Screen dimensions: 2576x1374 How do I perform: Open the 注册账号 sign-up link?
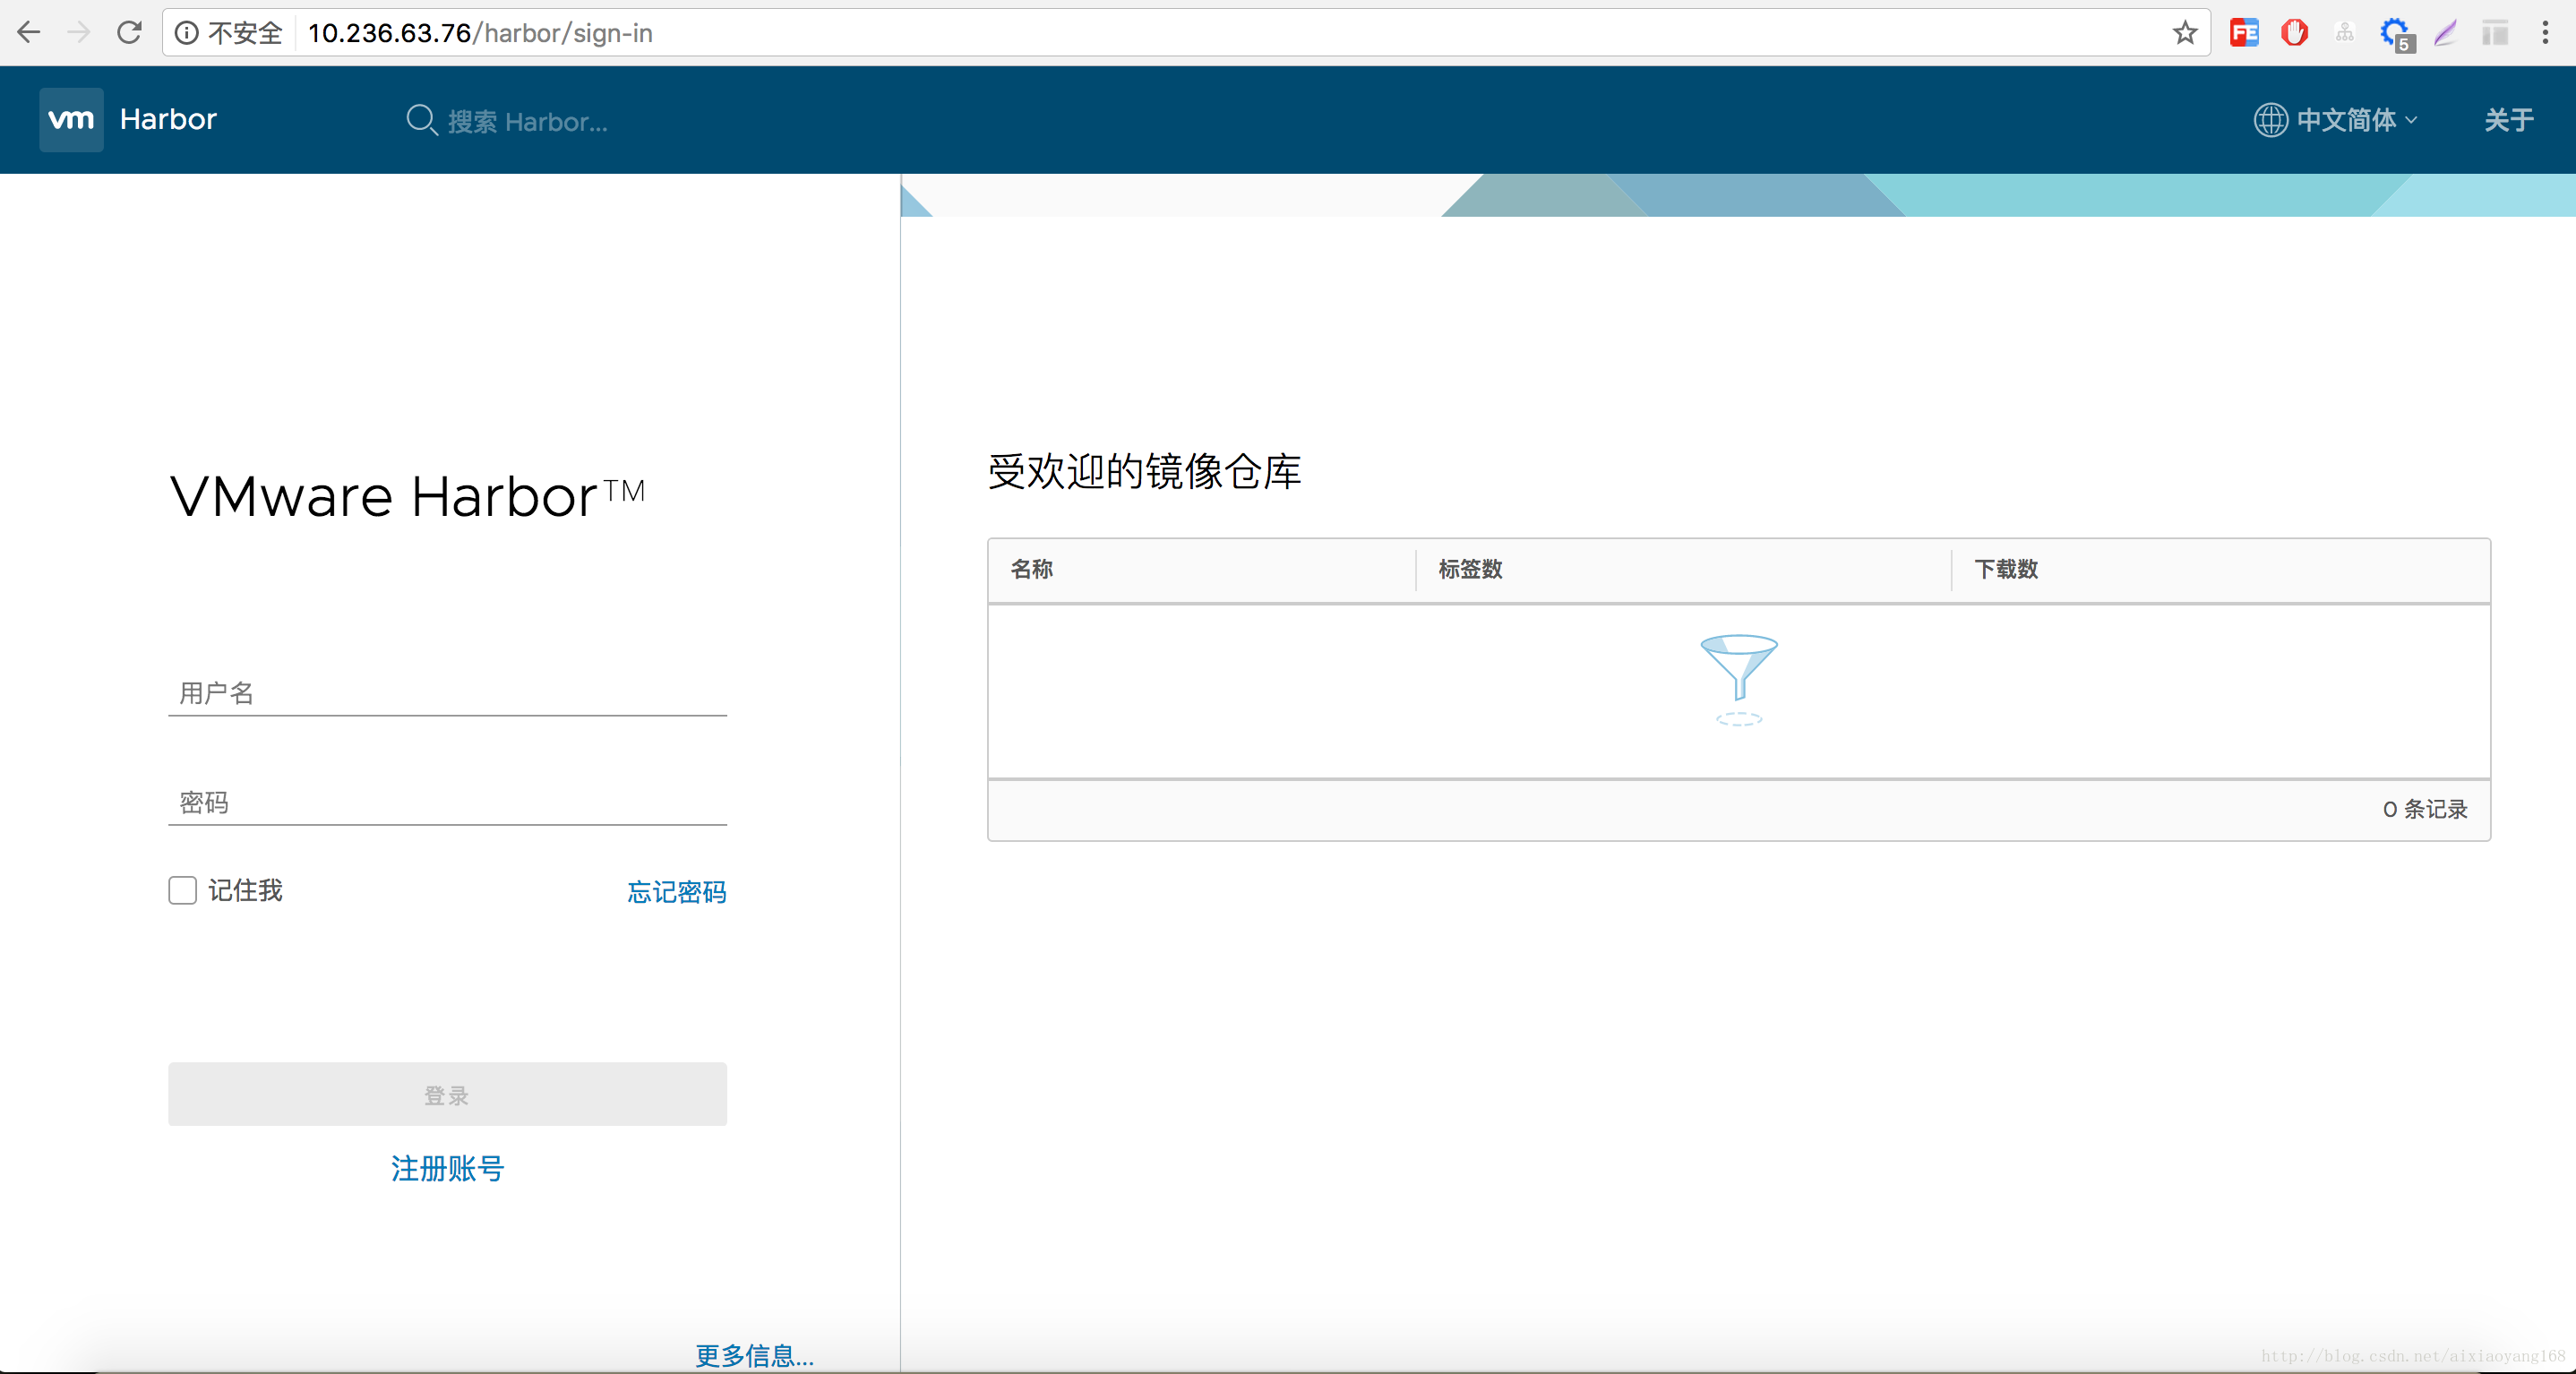point(447,1168)
